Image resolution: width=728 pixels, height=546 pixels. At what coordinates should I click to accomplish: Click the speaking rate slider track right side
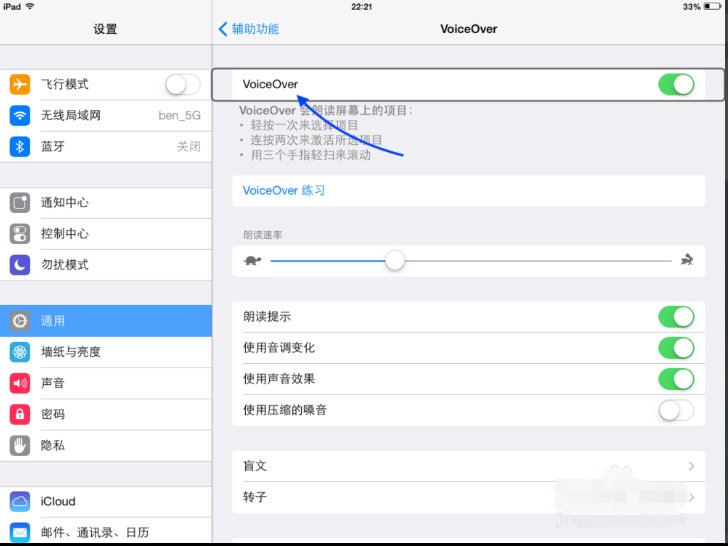pos(539,261)
